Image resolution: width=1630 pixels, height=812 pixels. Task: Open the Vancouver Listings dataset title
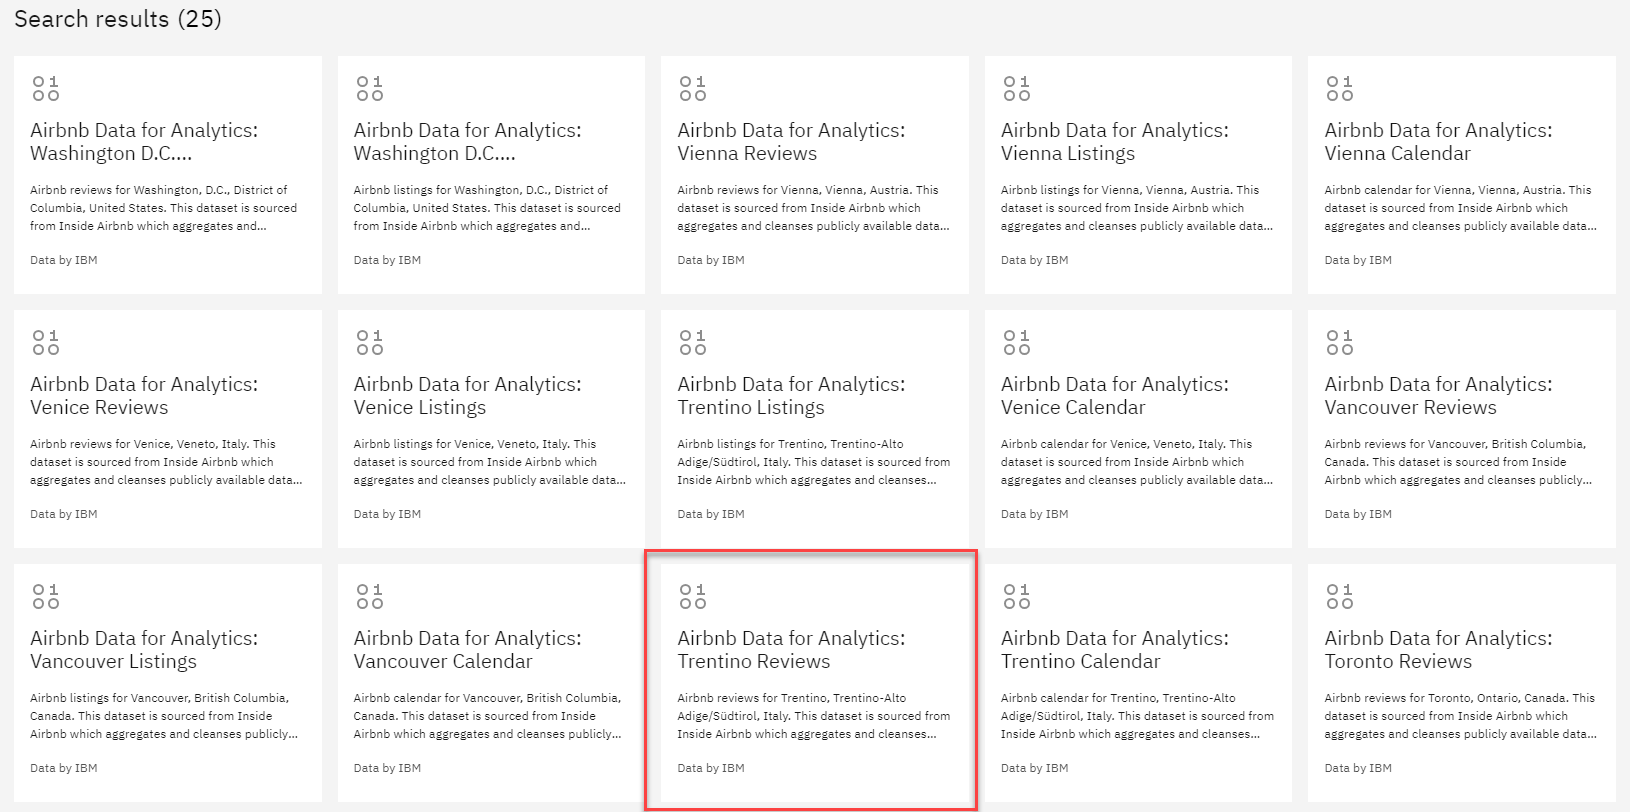(143, 650)
